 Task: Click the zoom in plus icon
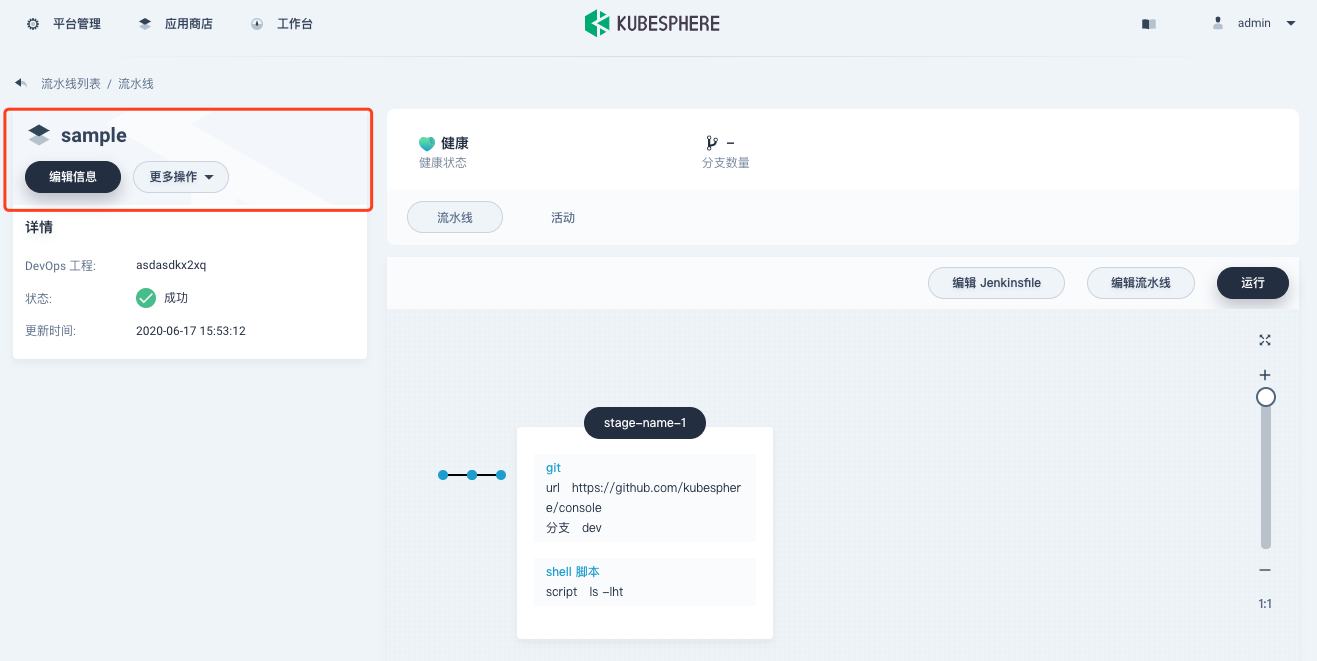pos(1265,375)
